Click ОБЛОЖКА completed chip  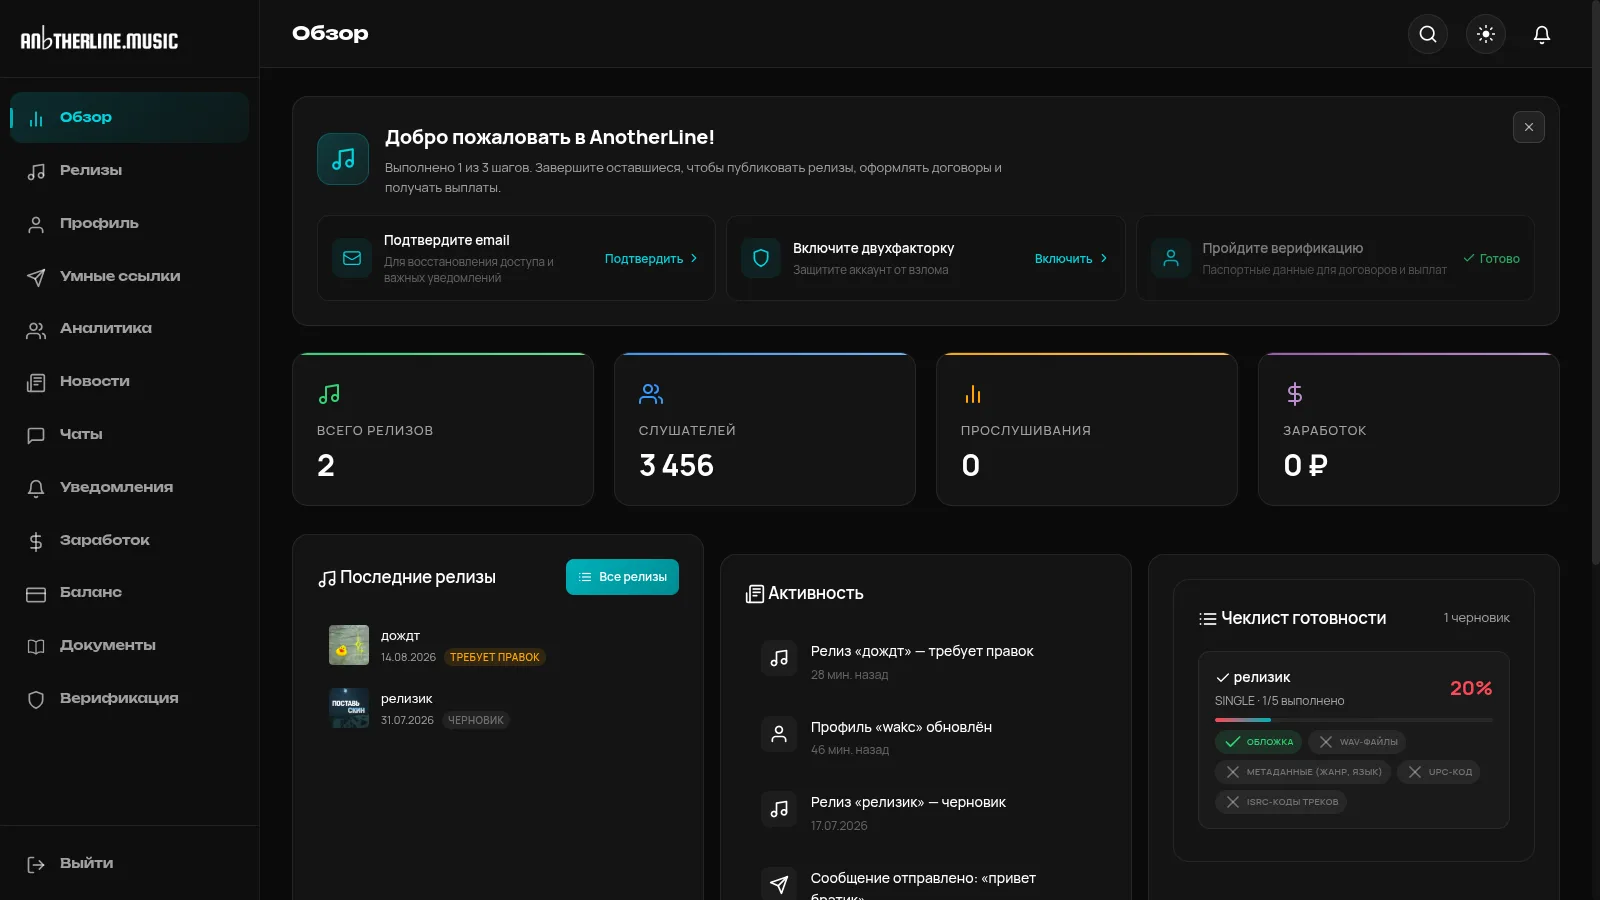(x=1258, y=742)
